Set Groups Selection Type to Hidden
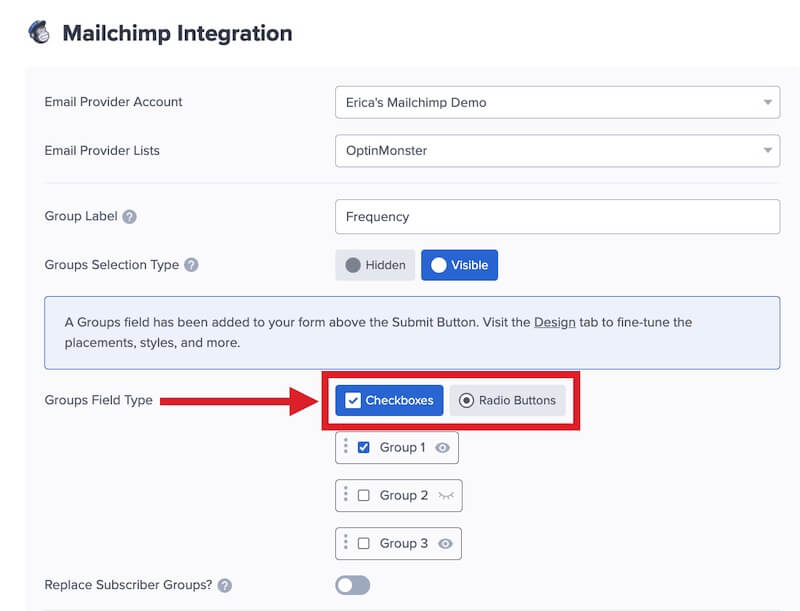This screenshot has height=611, width=800. click(x=375, y=265)
